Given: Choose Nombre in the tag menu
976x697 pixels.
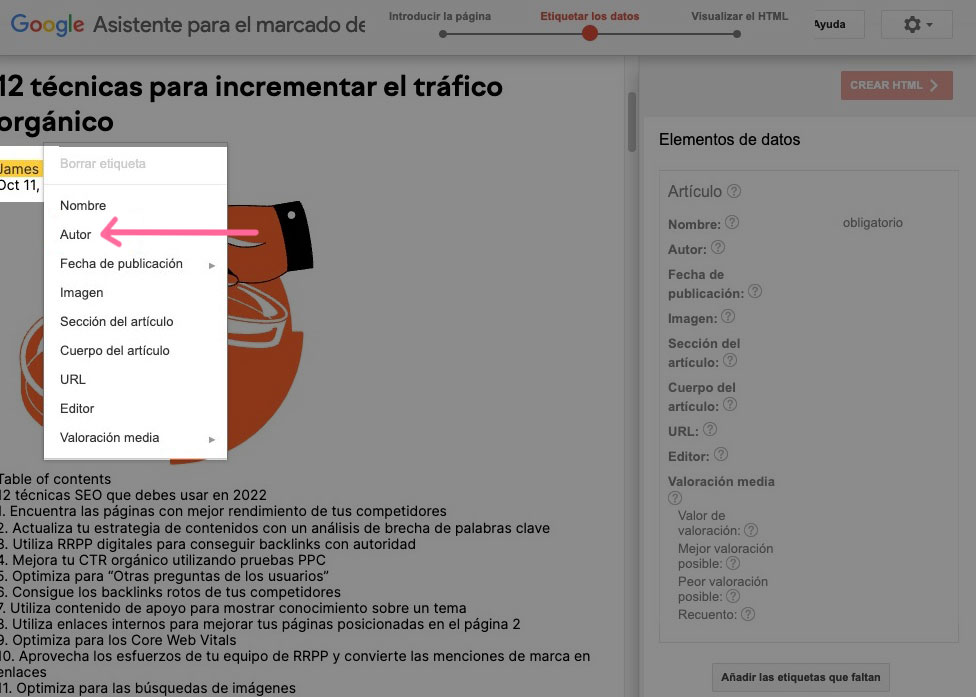Looking at the screenshot, I should 83,206.
